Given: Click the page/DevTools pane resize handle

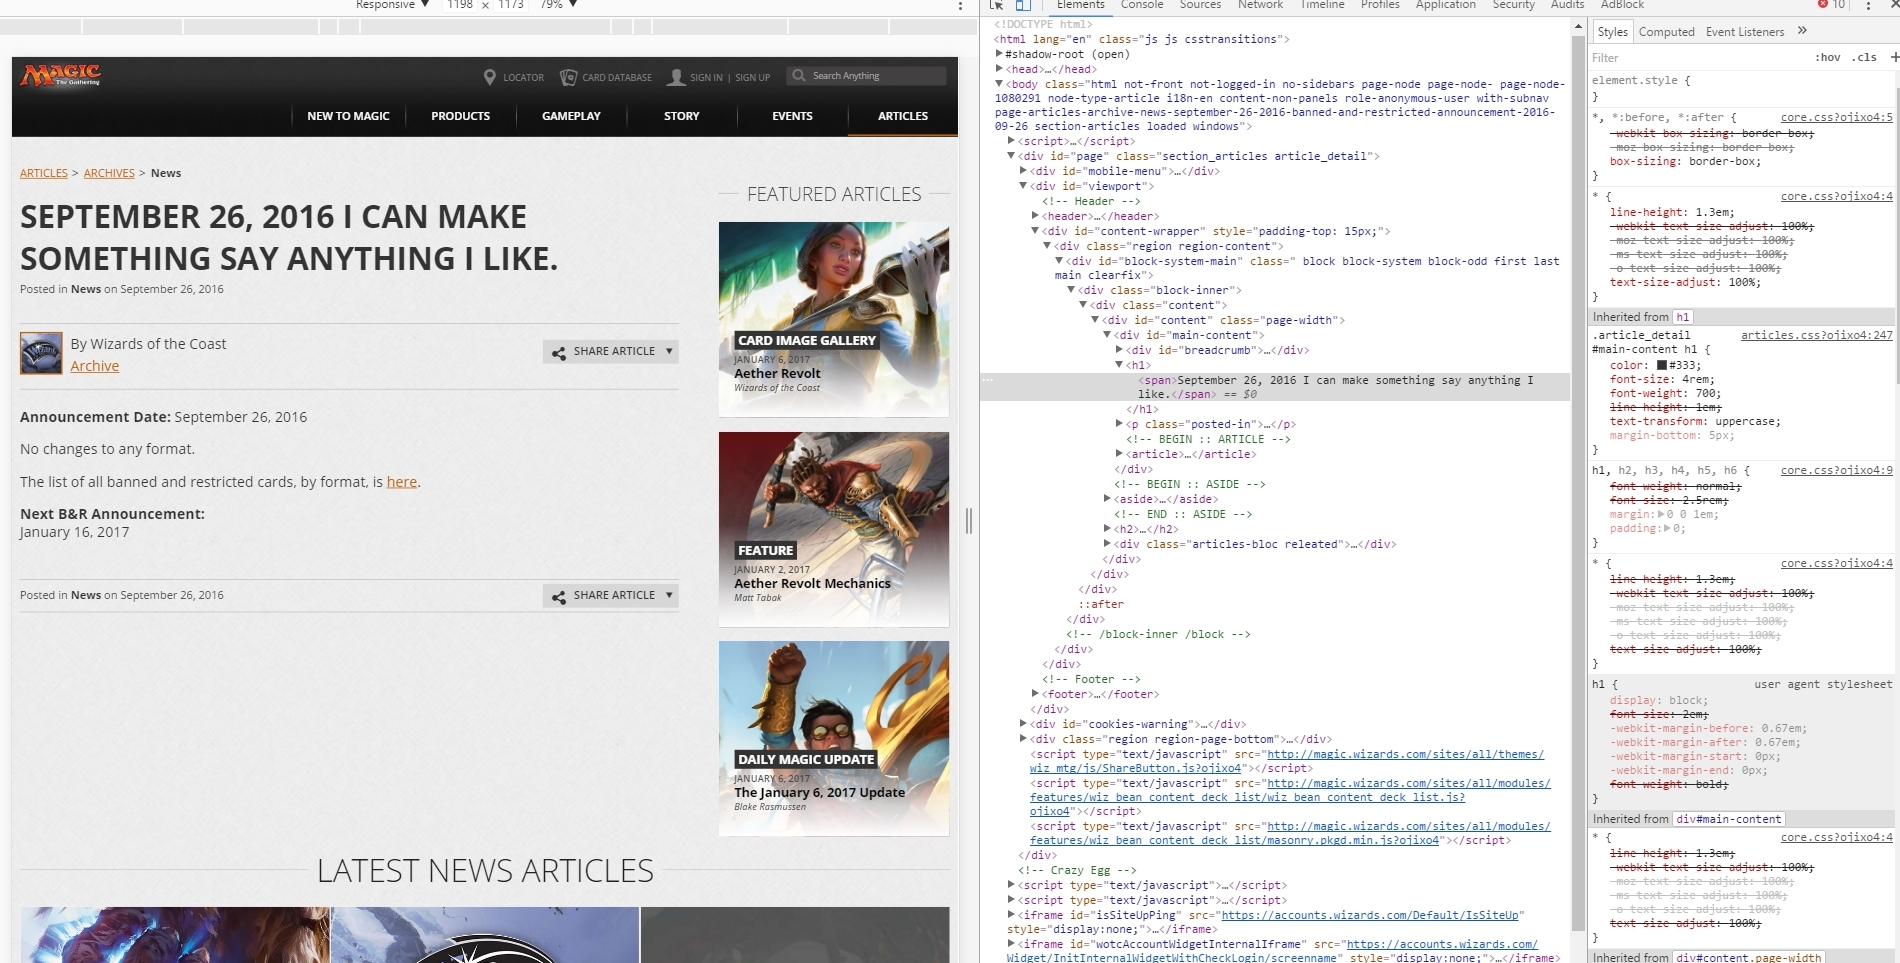Looking at the screenshot, I should click(968, 520).
